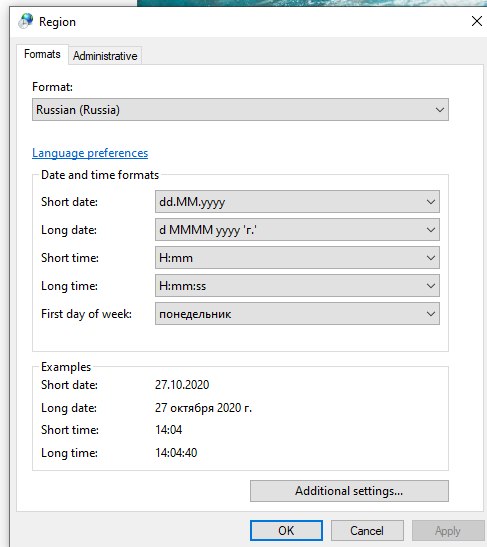Click the Date and time formats group label
The image size is (487, 547).
[x=100, y=175]
